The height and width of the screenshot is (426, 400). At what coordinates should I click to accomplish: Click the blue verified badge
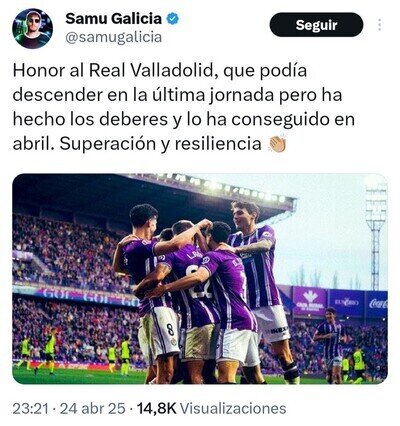coord(173,19)
